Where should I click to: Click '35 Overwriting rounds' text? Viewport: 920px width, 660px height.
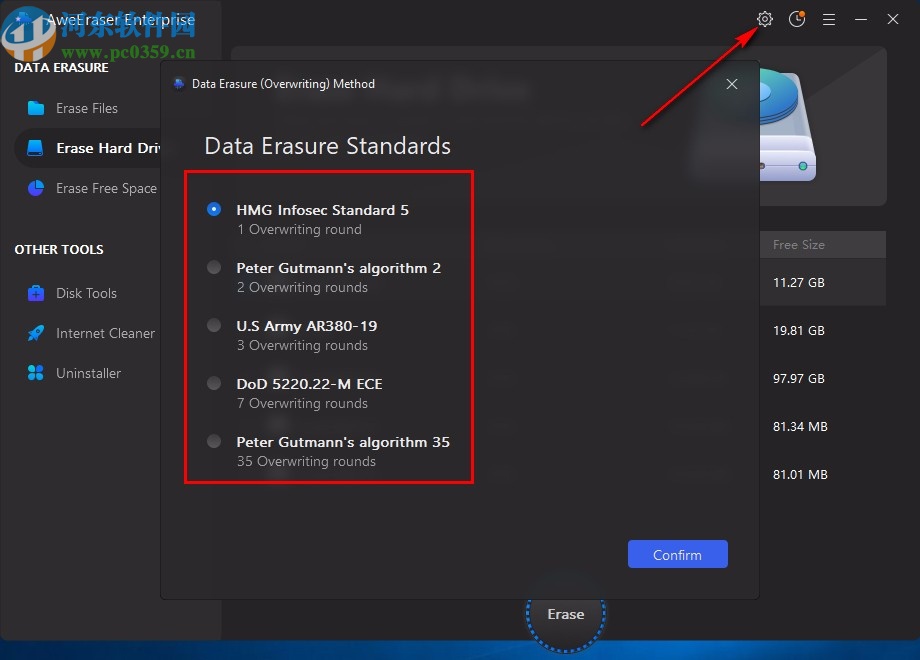(x=306, y=462)
